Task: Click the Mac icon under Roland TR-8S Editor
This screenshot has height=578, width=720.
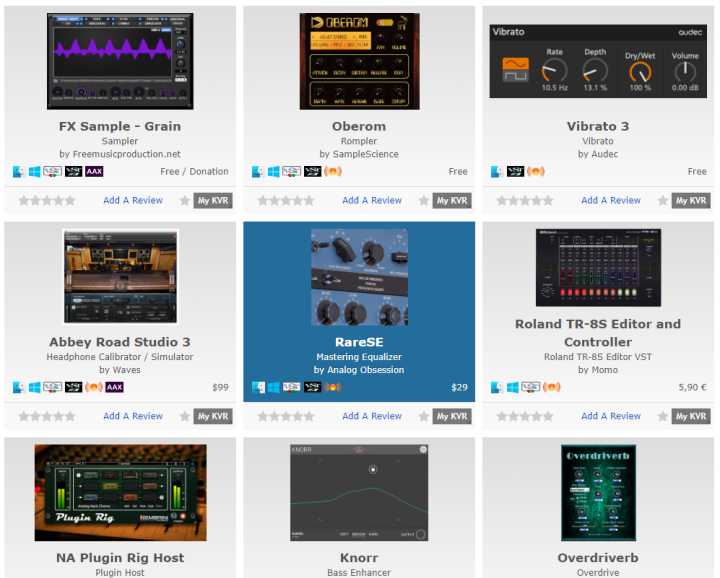Action: point(496,387)
